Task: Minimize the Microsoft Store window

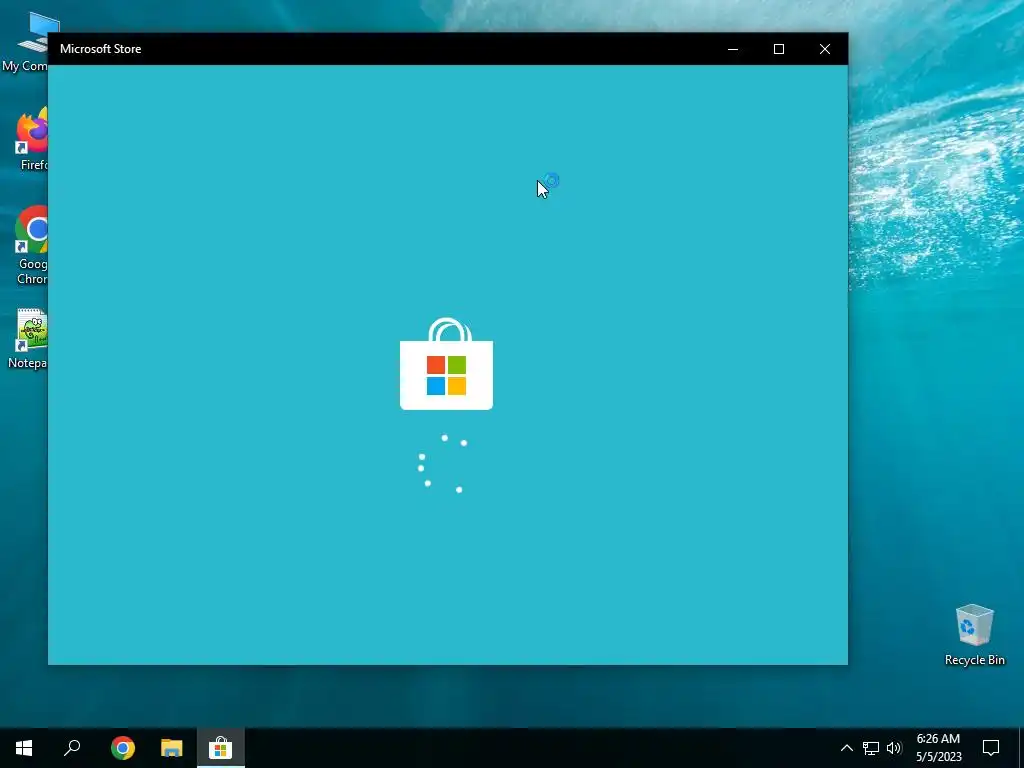Action: pos(733,49)
